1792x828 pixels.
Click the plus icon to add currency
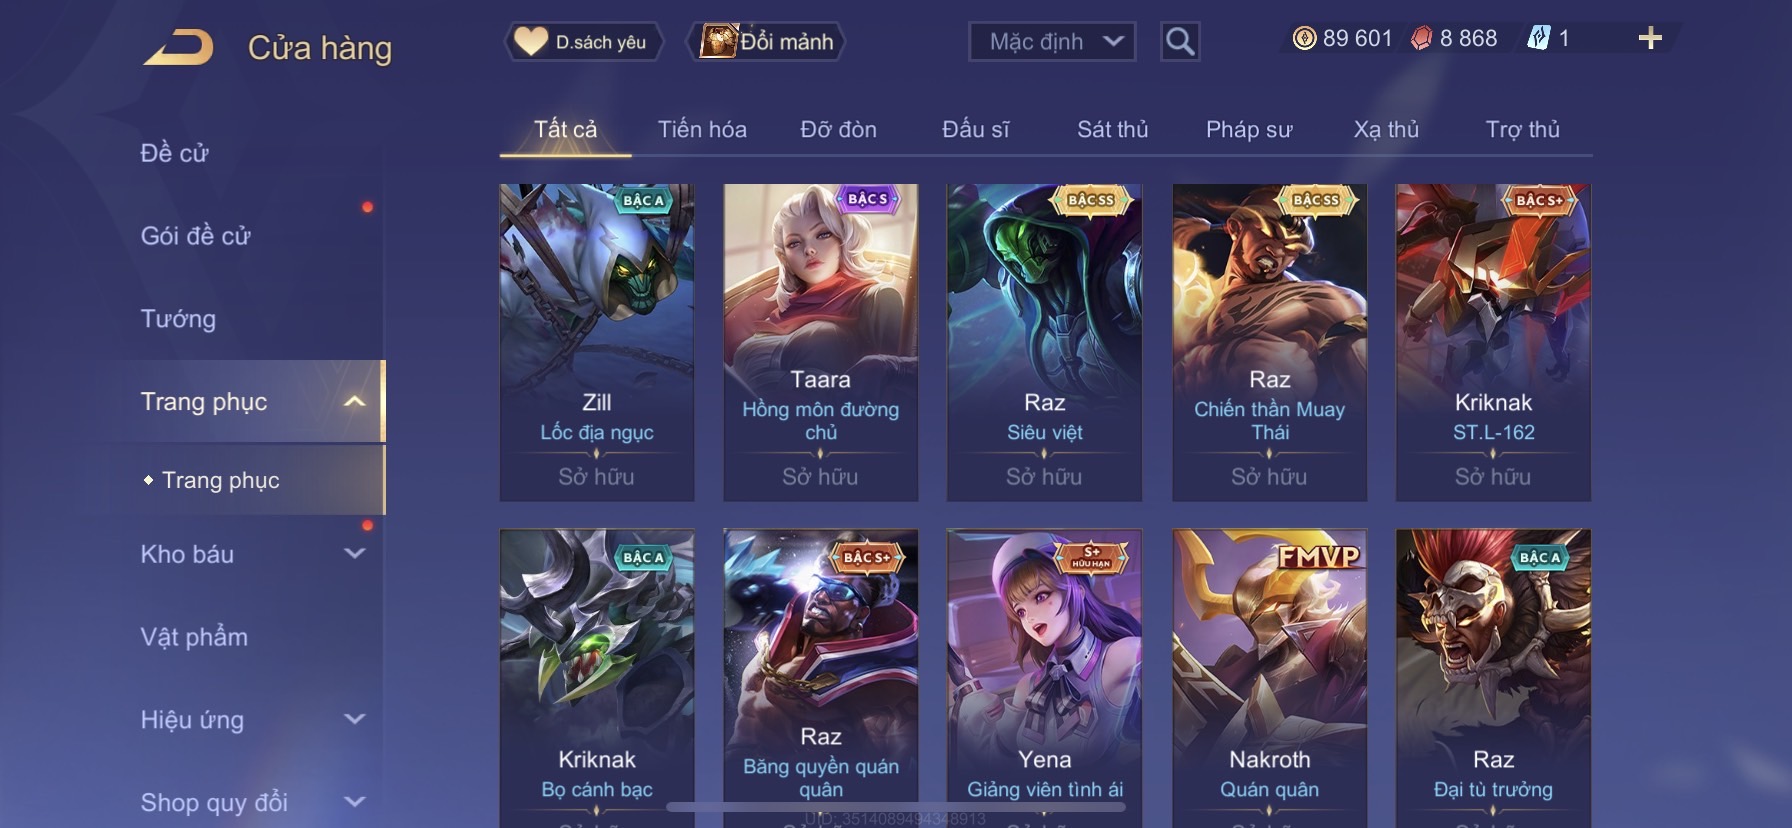(1650, 38)
